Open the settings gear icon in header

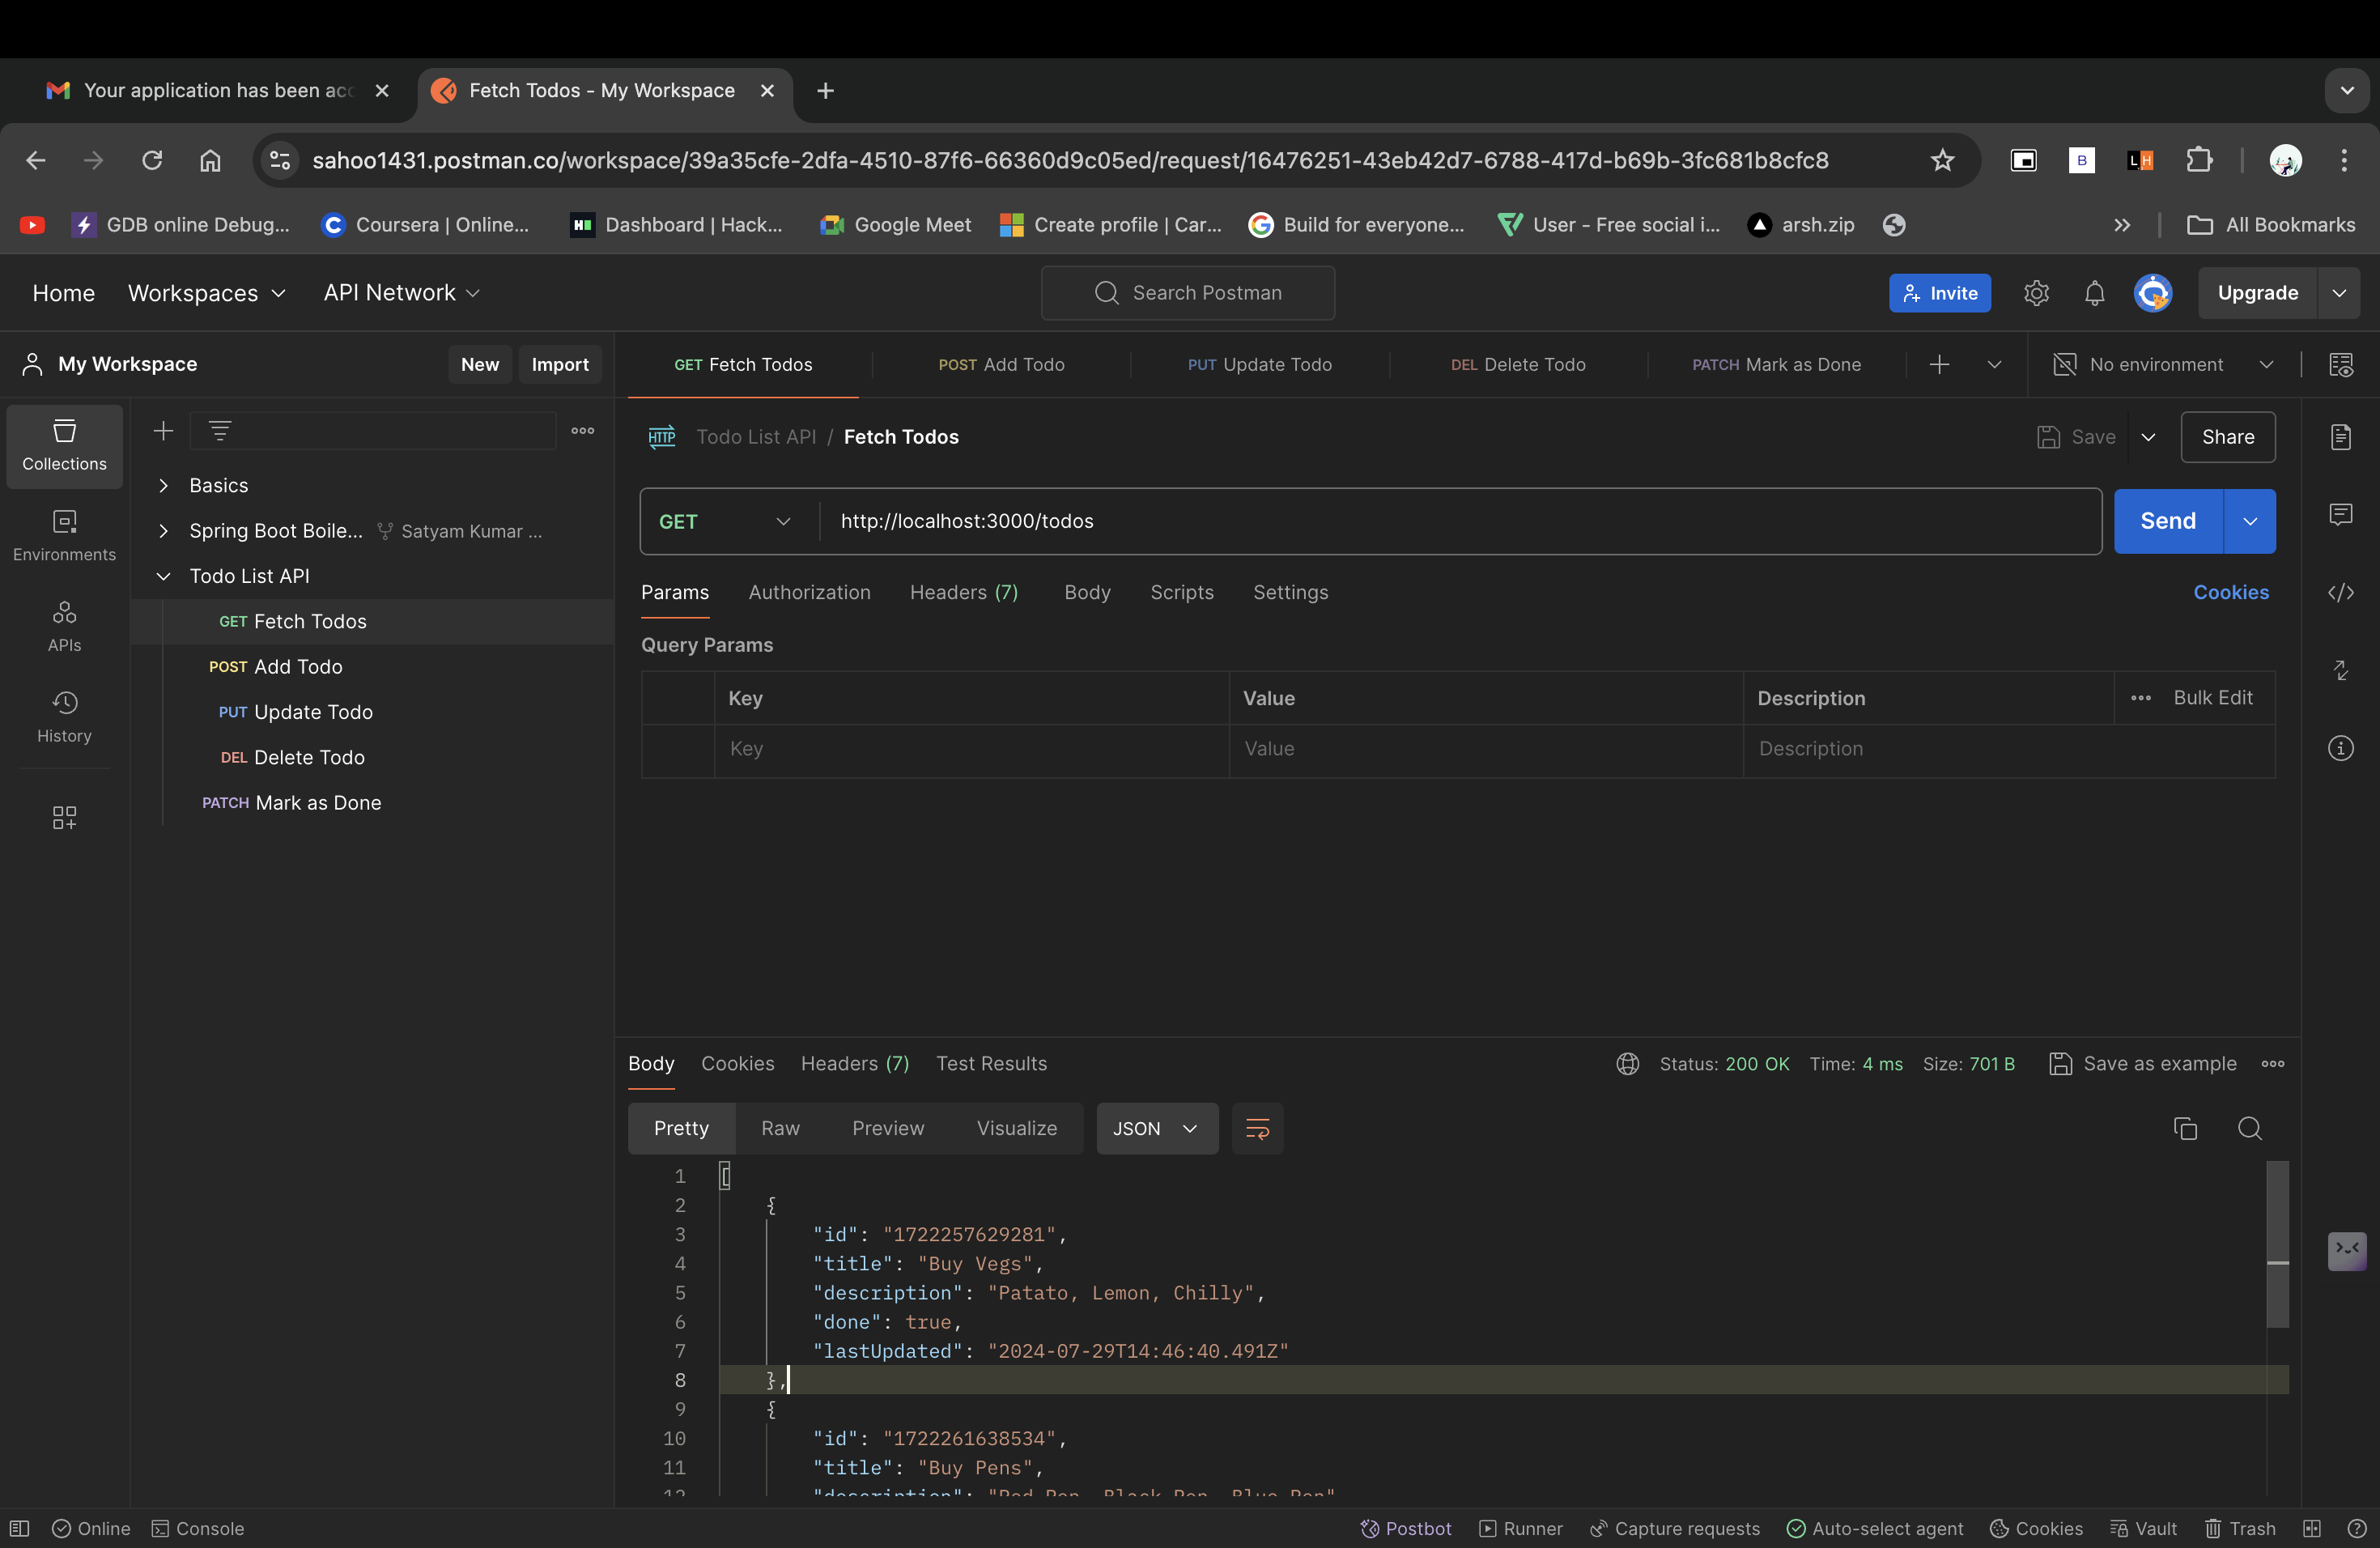[2036, 292]
